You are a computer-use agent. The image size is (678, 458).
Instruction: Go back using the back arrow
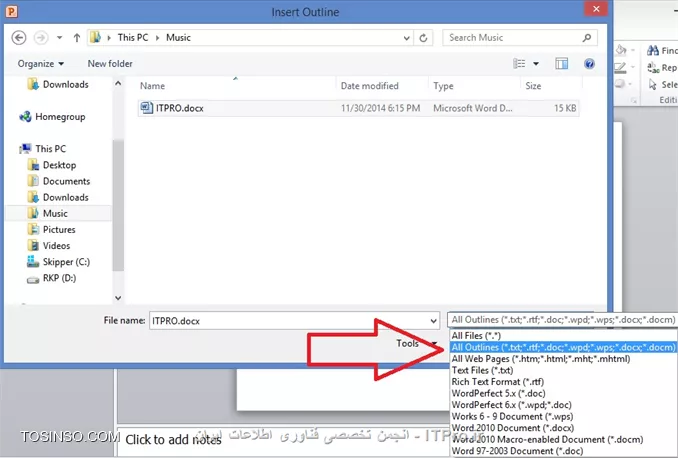tap(19, 38)
